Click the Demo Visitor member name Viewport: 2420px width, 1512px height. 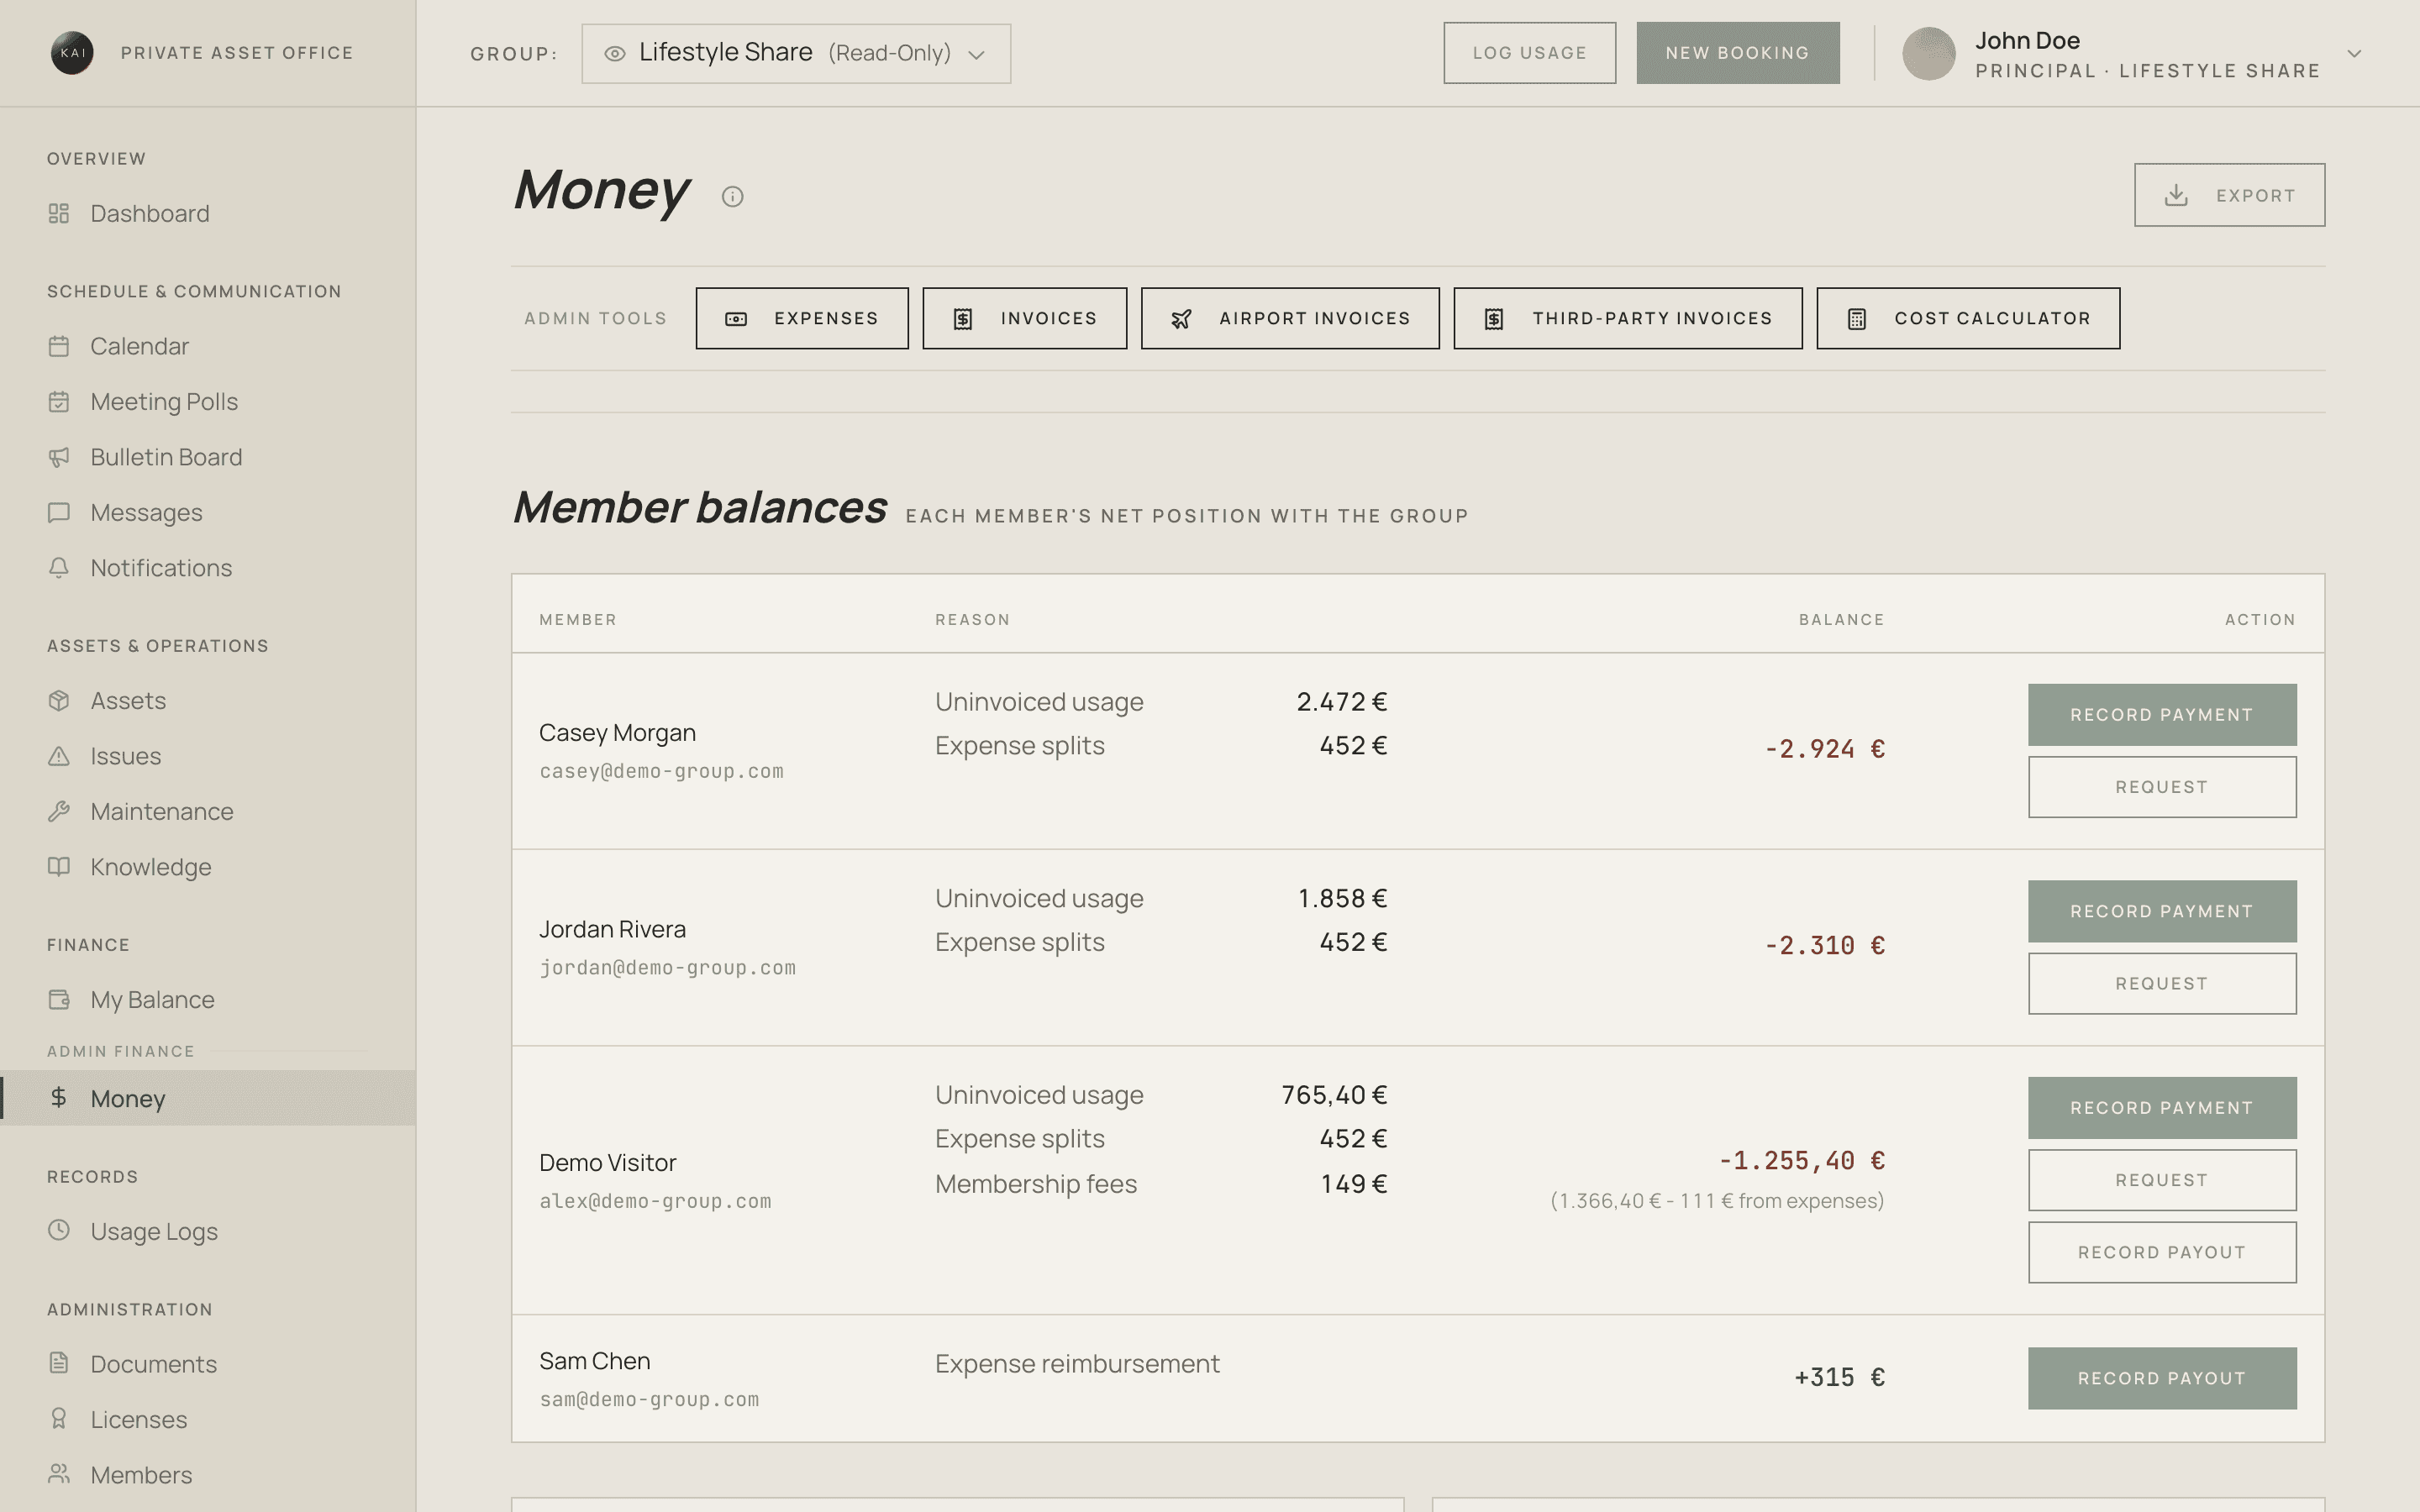coord(607,1162)
